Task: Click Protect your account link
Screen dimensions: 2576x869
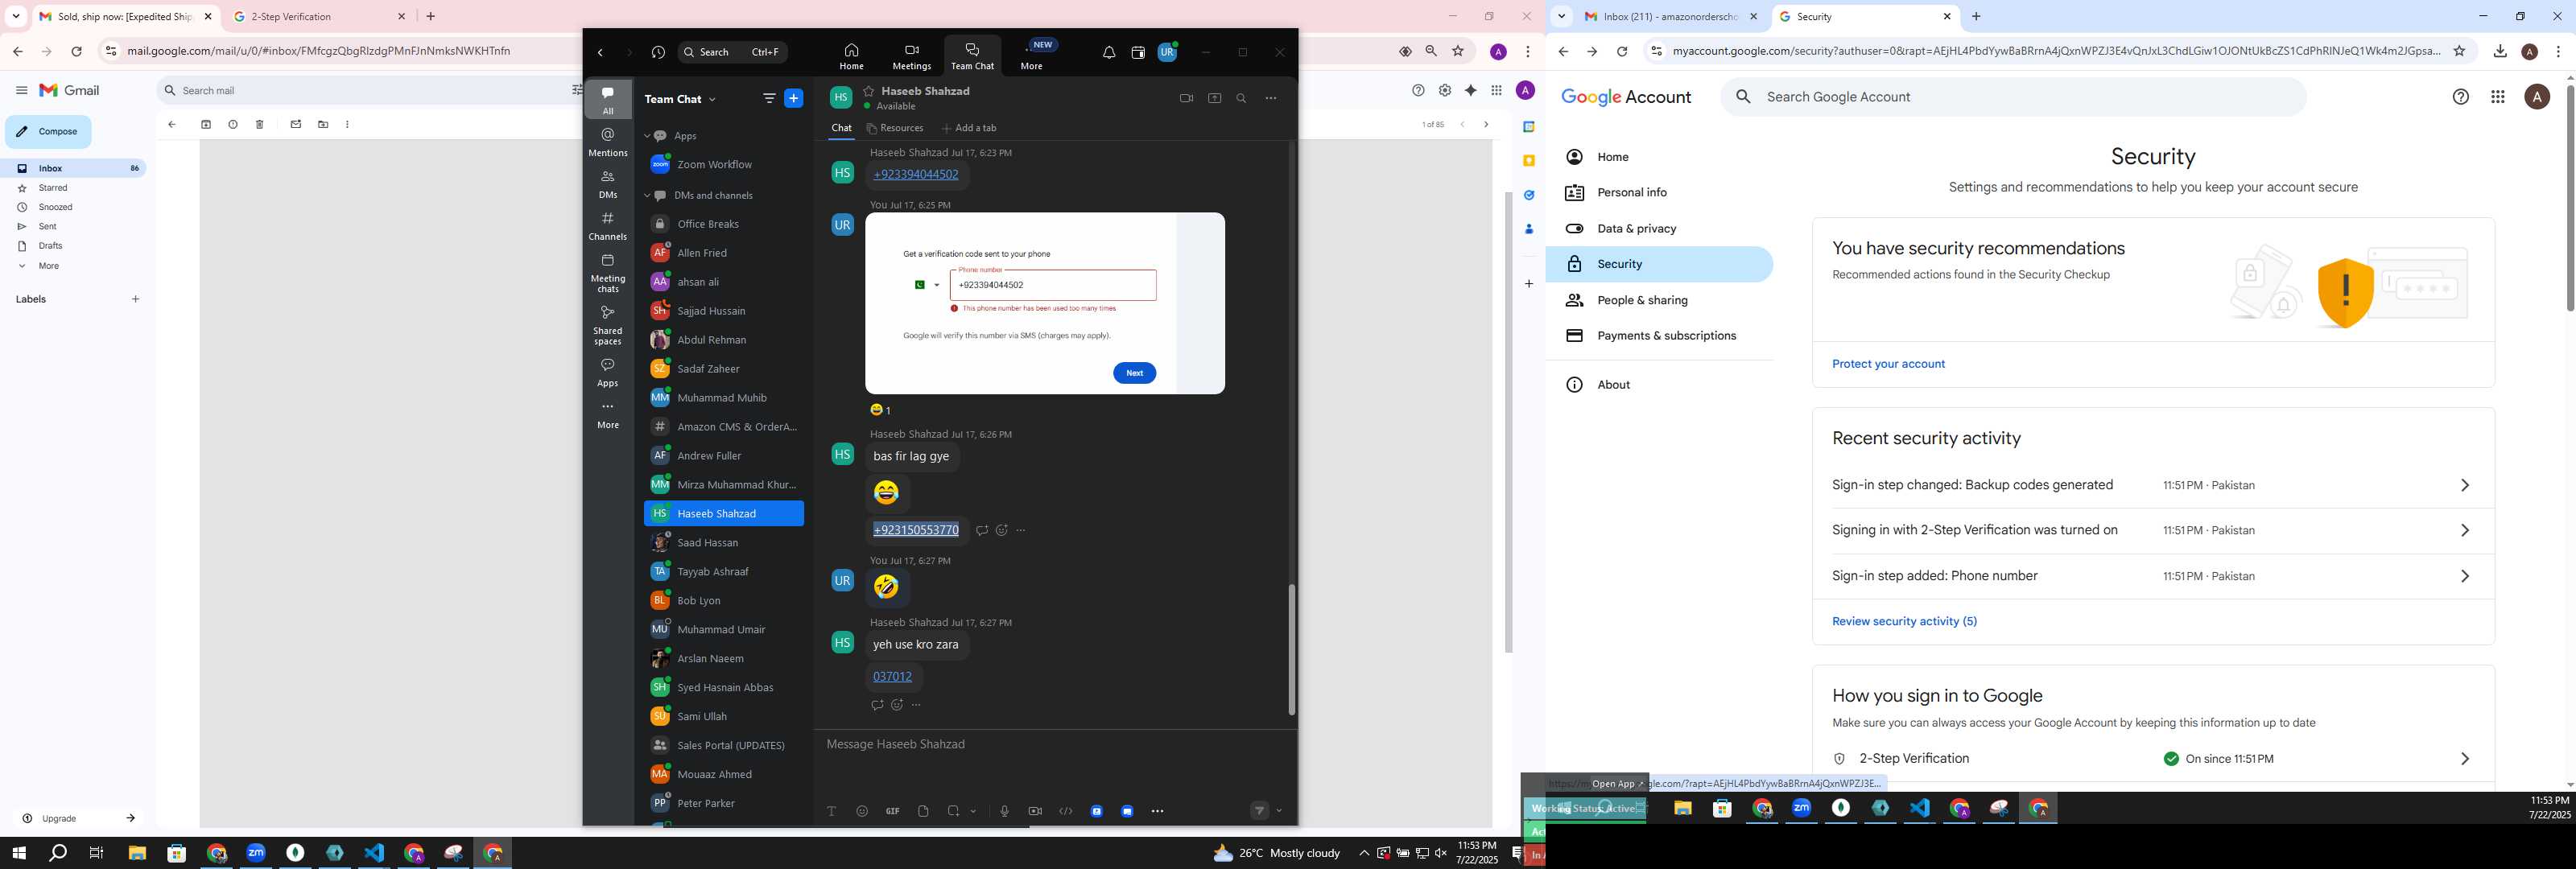Action: click(1888, 364)
